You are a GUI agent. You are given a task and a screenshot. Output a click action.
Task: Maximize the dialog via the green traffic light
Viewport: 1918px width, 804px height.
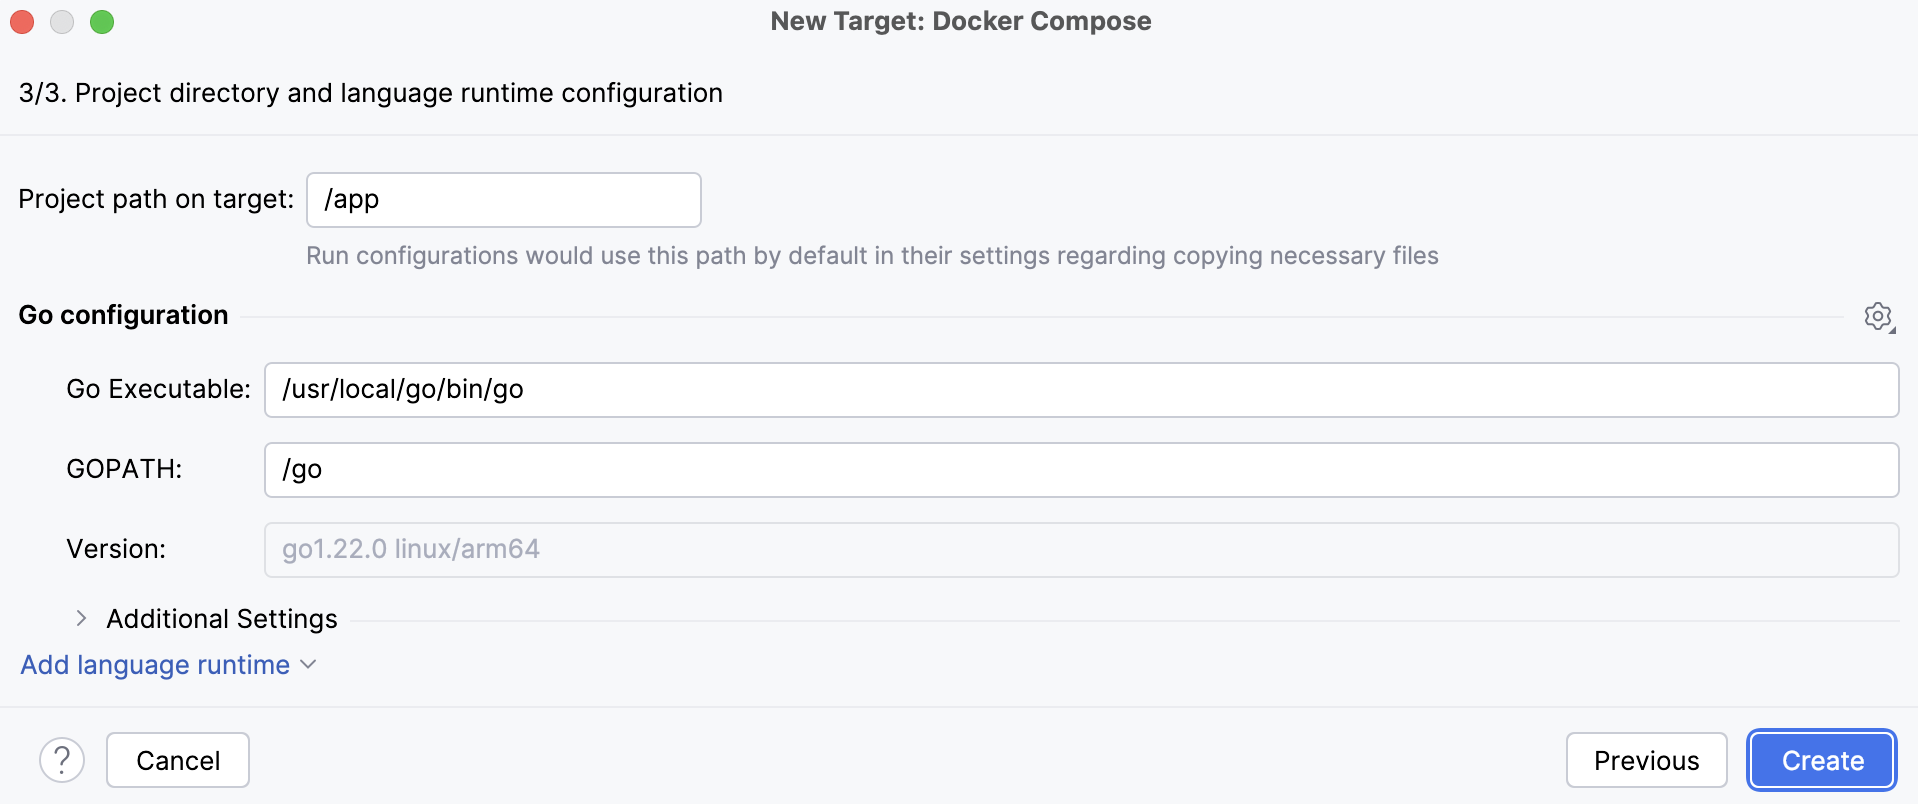tap(101, 21)
